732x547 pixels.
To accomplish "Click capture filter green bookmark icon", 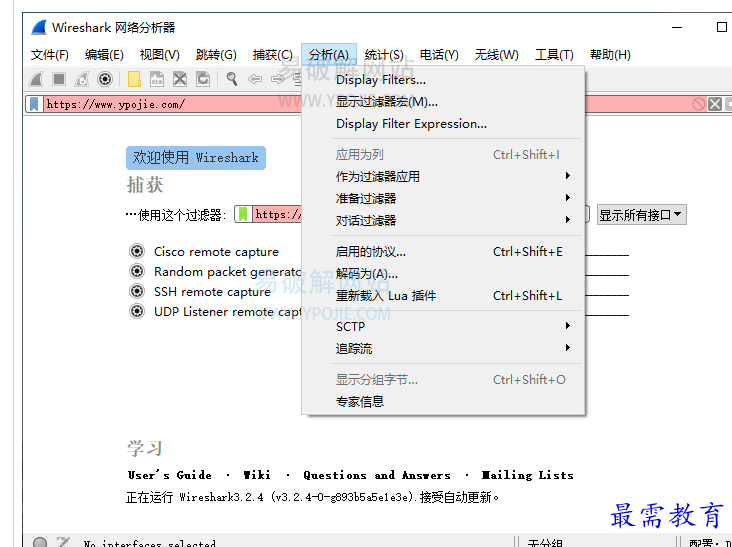I will click(243, 214).
